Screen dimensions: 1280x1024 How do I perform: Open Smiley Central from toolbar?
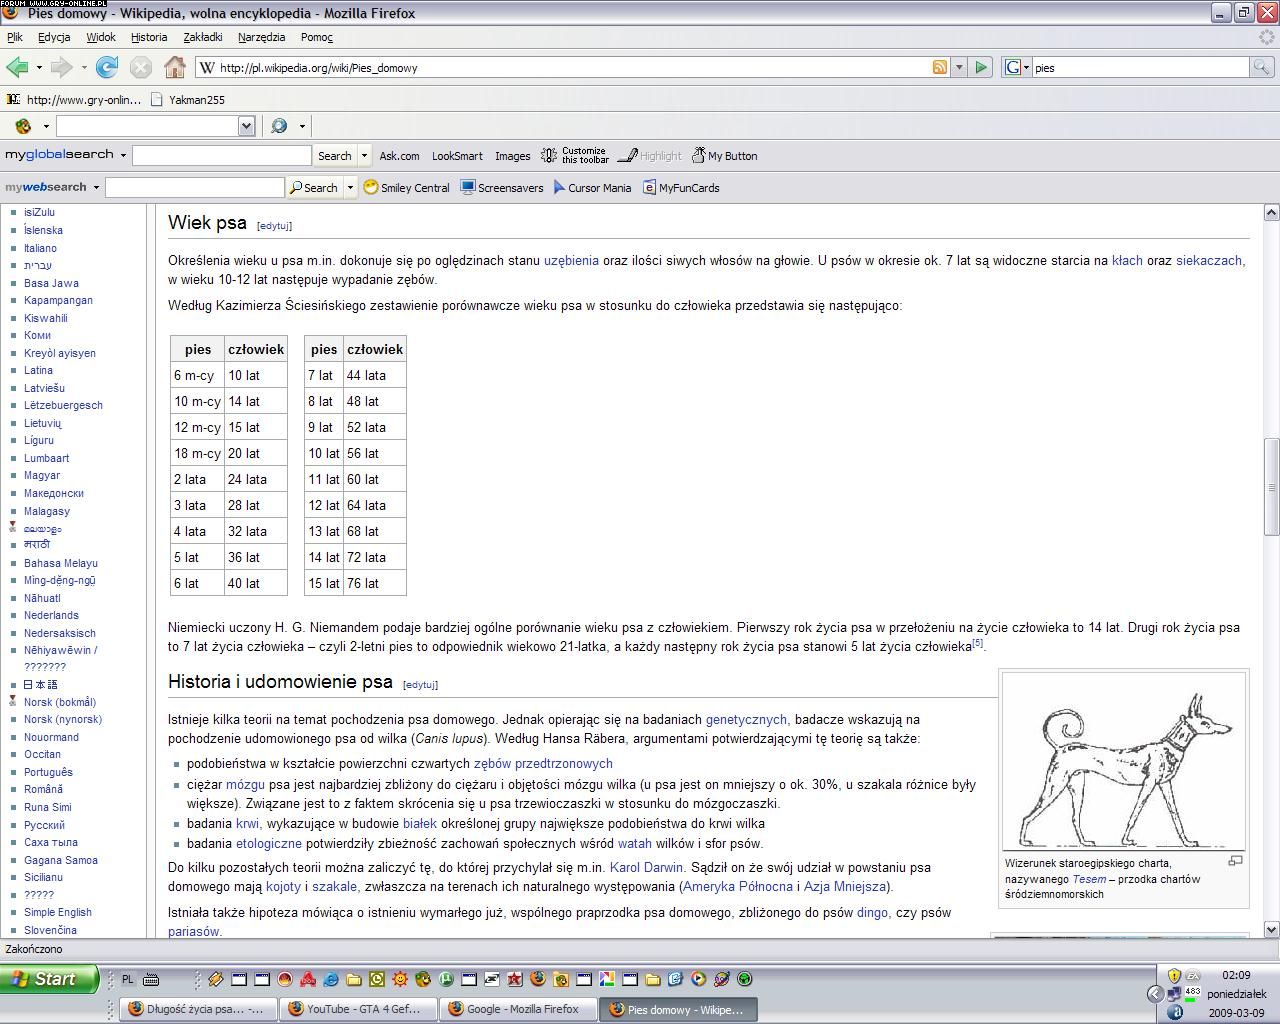[406, 188]
